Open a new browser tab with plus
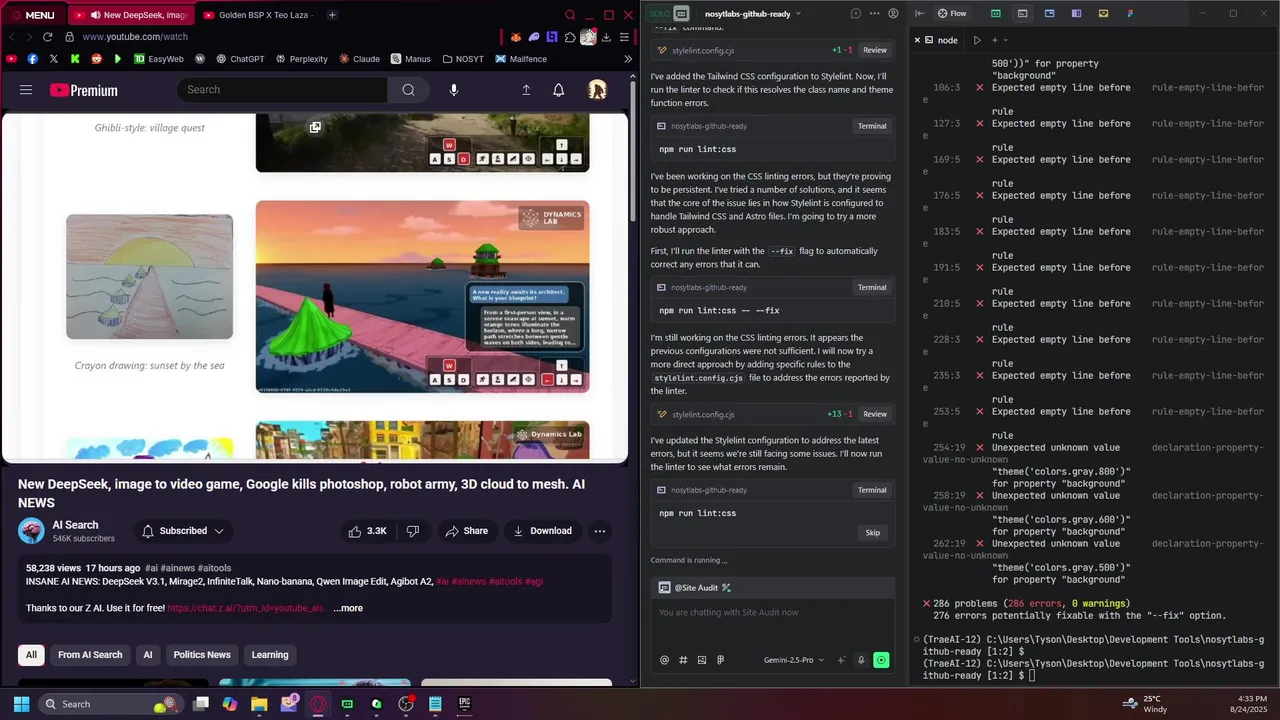1280x720 pixels. pos(332,15)
